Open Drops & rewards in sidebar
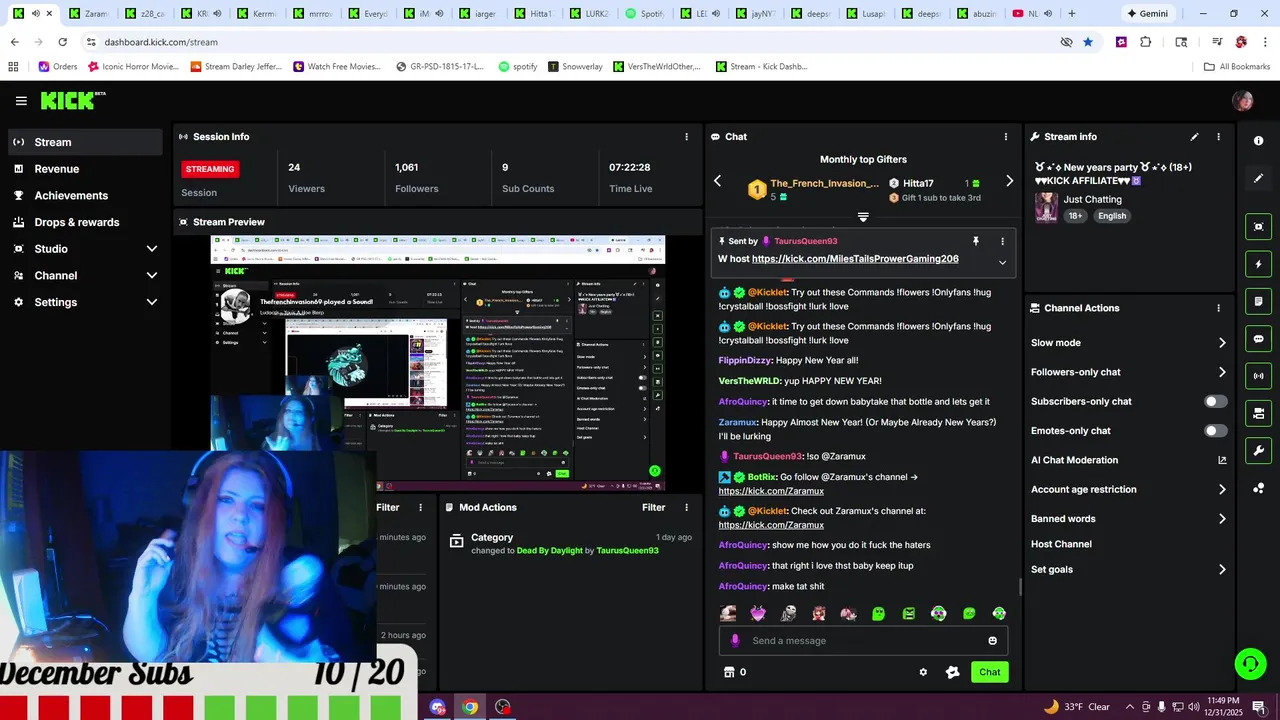Image resolution: width=1280 pixels, height=720 pixels. click(85, 222)
